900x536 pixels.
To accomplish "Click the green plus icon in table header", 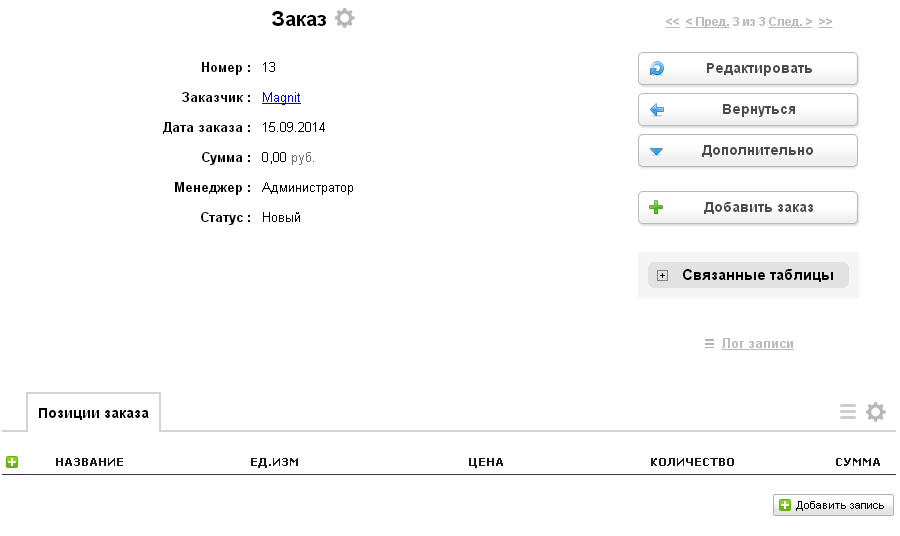I will (12, 462).
